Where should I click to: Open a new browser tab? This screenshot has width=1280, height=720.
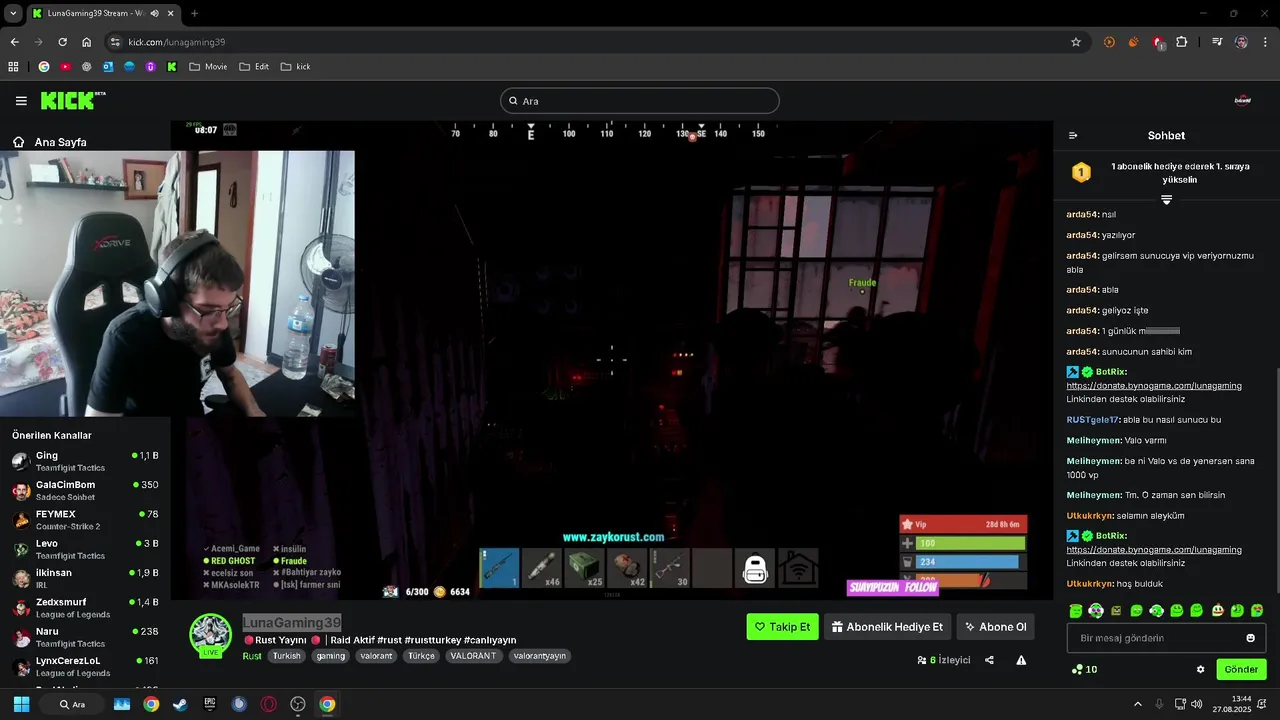(x=194, y=14)
